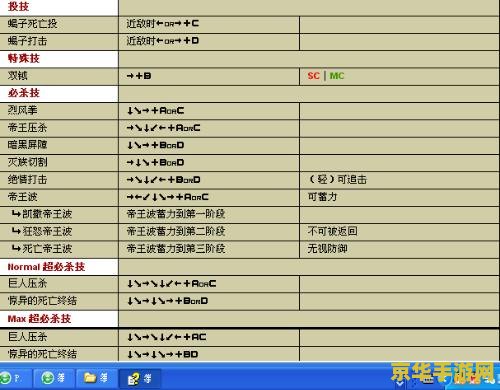Click the 绝情打击 move name
Screen dimensions: 500x390
tap(27, 180)
